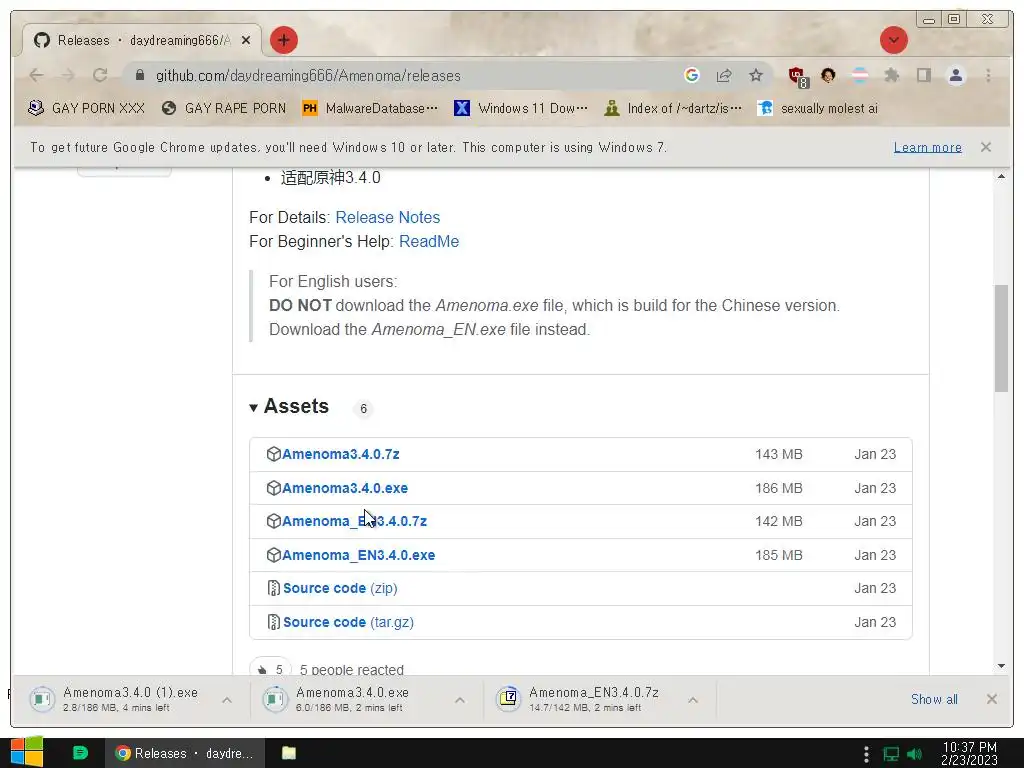
Task: Collapse the Assets section triangle
Action: click(x=253, y=408)
